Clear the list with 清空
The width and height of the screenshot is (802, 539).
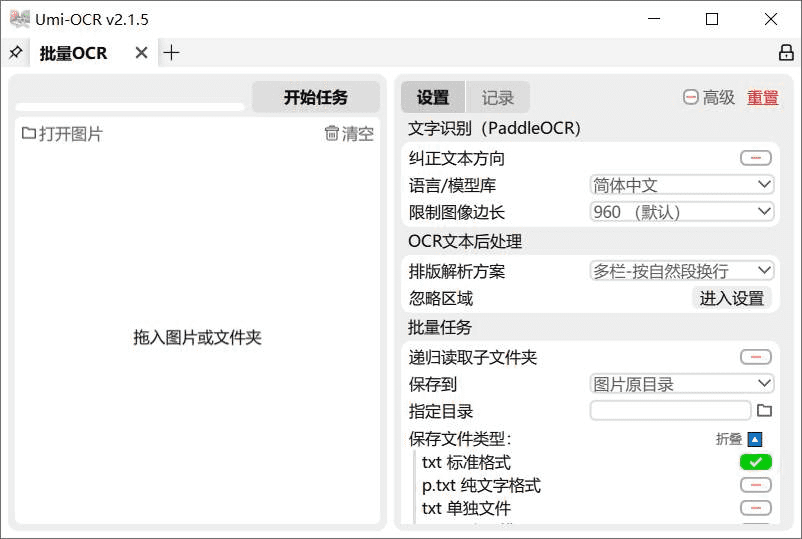(349, 134)
